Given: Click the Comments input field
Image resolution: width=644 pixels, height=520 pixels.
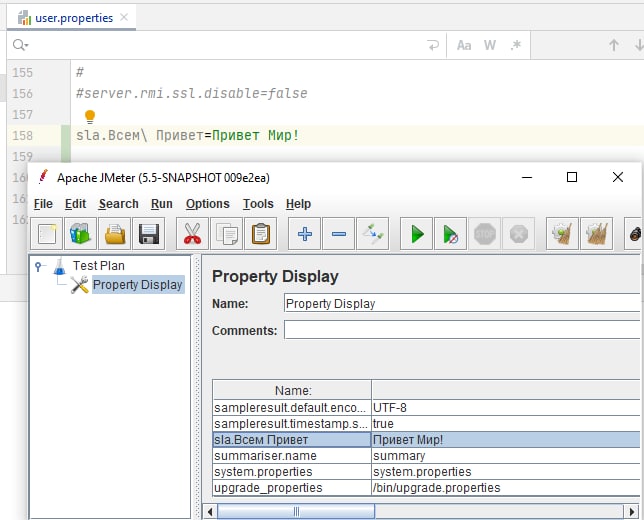Looking at the screenshot, I should pos(462,331).
